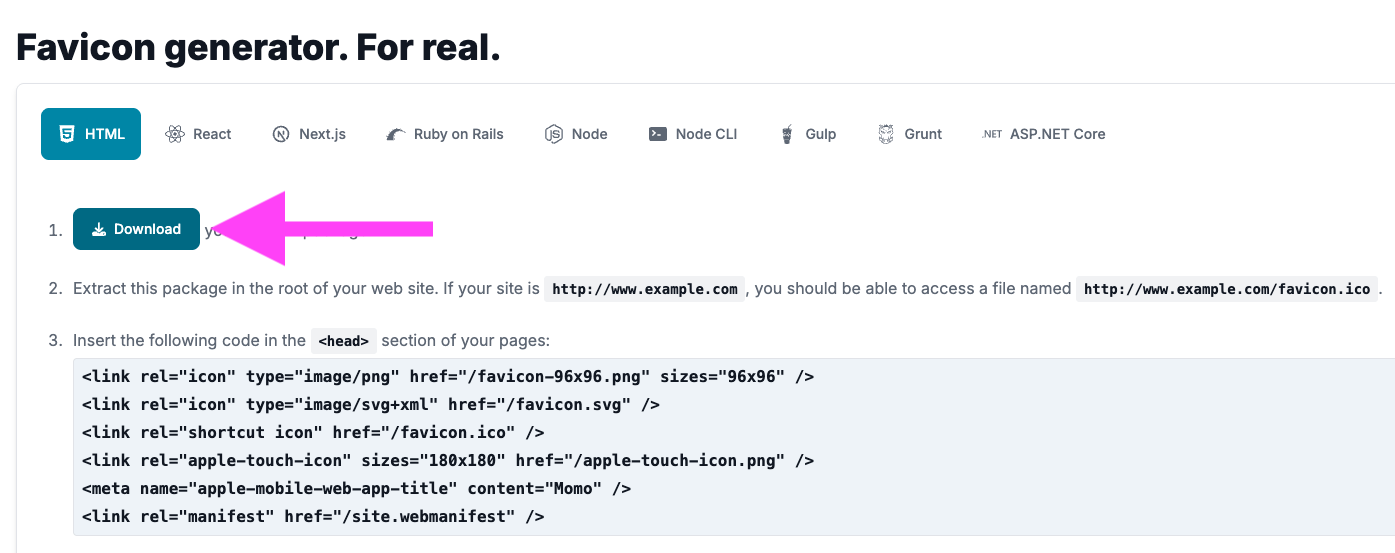Viewport: 1395px width, 553px height.
Task: Click the Node hexagon icon
Action: tap(554, 134)
